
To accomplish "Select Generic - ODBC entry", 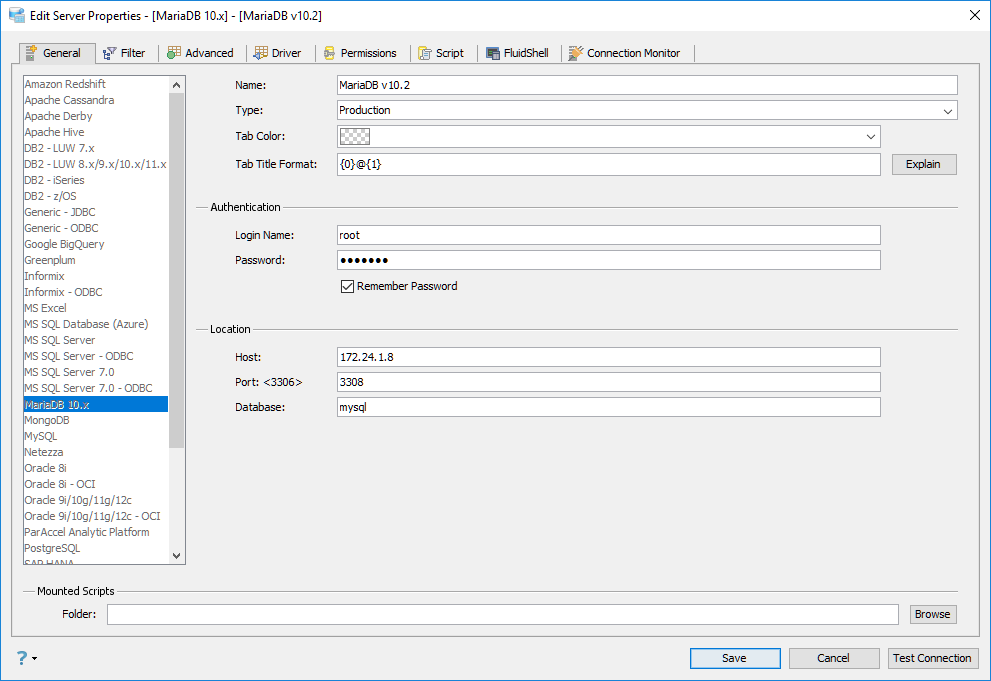I will pyautogui.click(x=96, y=228).
